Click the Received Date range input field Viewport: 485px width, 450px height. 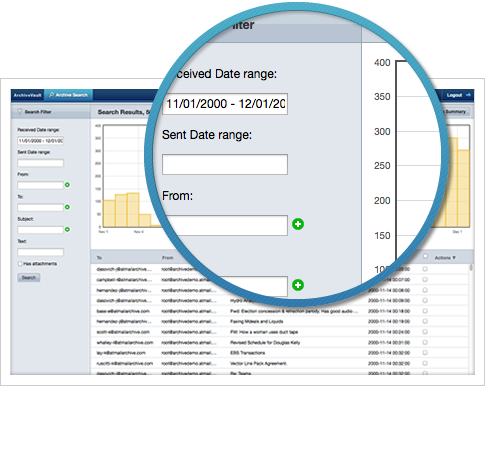pos(40,141)
